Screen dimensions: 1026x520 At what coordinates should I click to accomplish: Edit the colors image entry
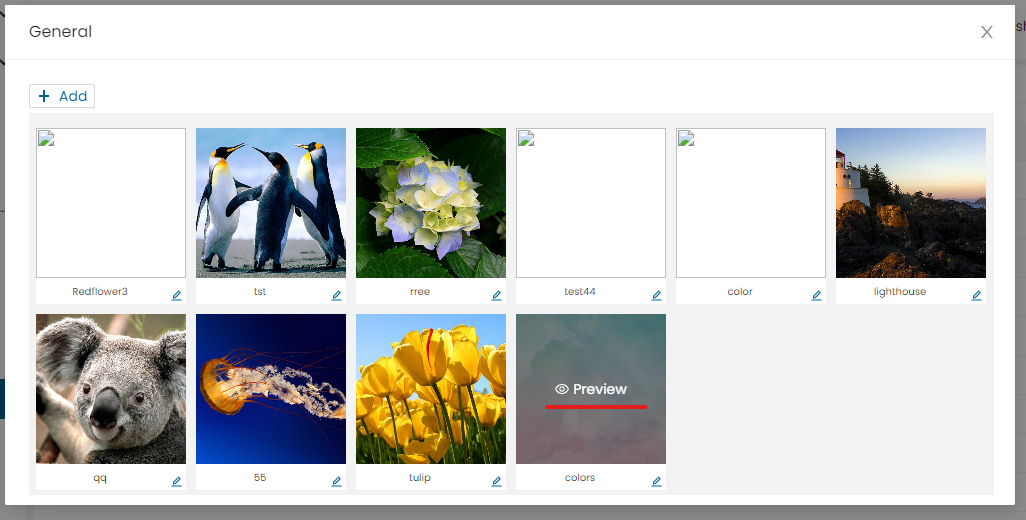tap(656, 481)
